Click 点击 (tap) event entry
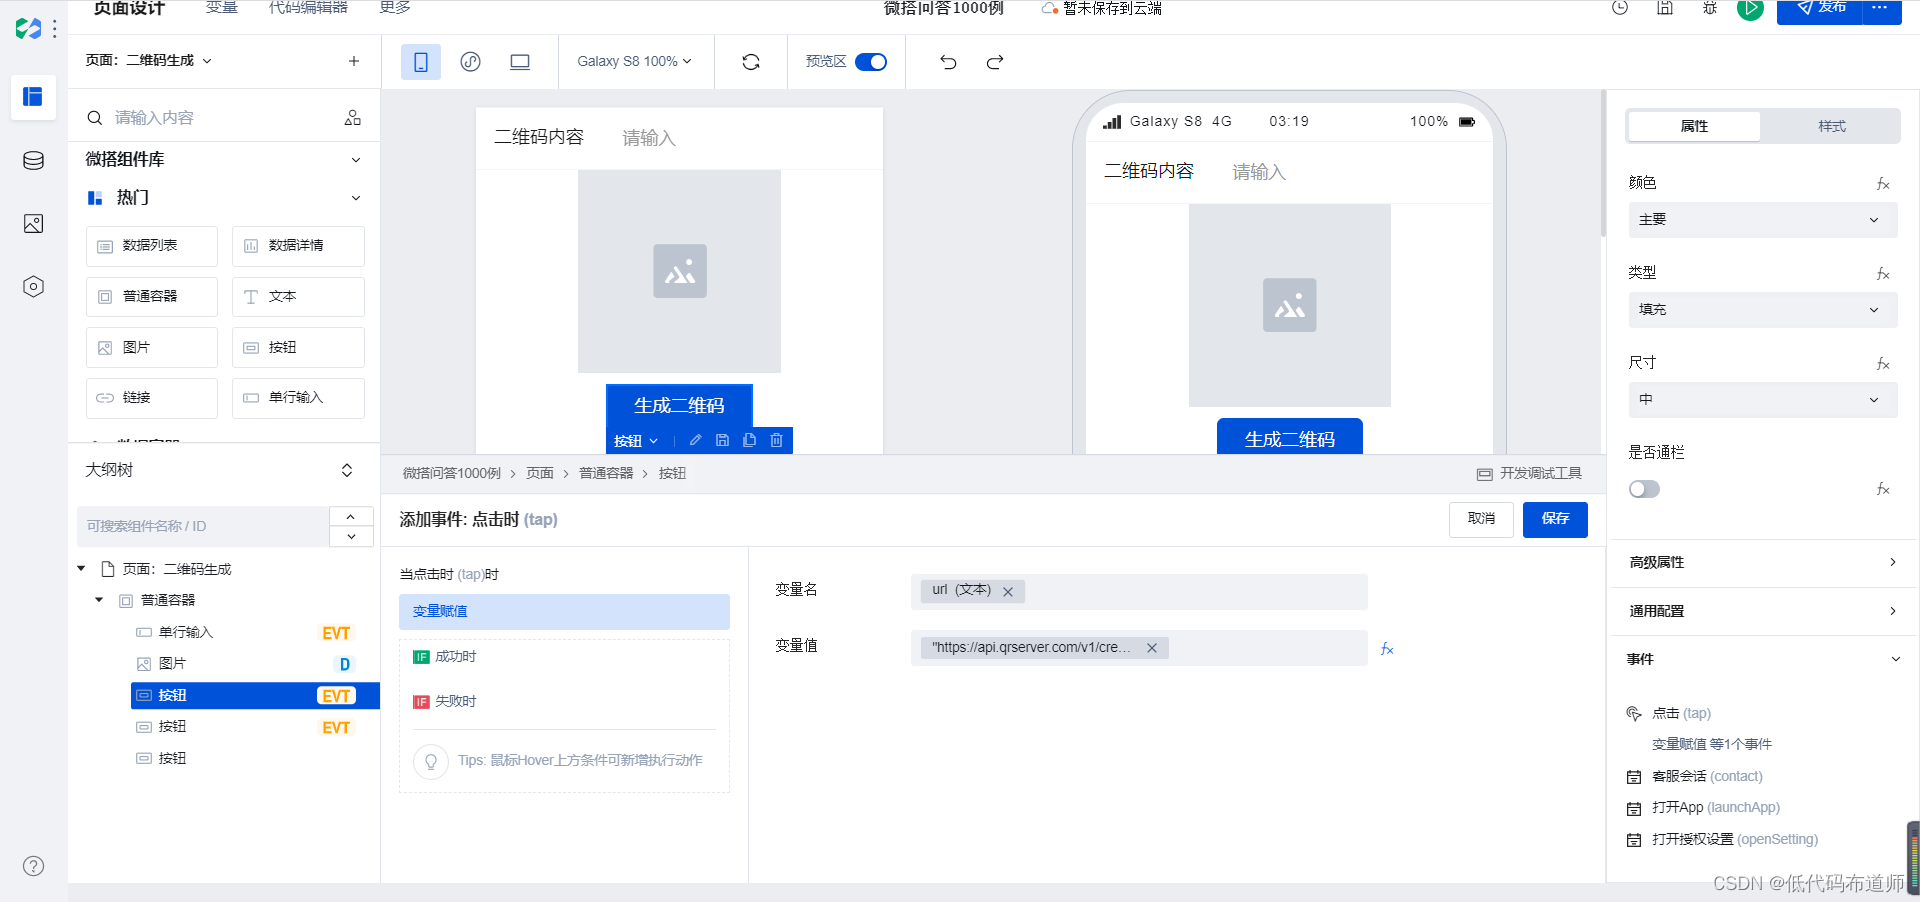This screenshot has width=1920, height=902. click(1681, 714)
